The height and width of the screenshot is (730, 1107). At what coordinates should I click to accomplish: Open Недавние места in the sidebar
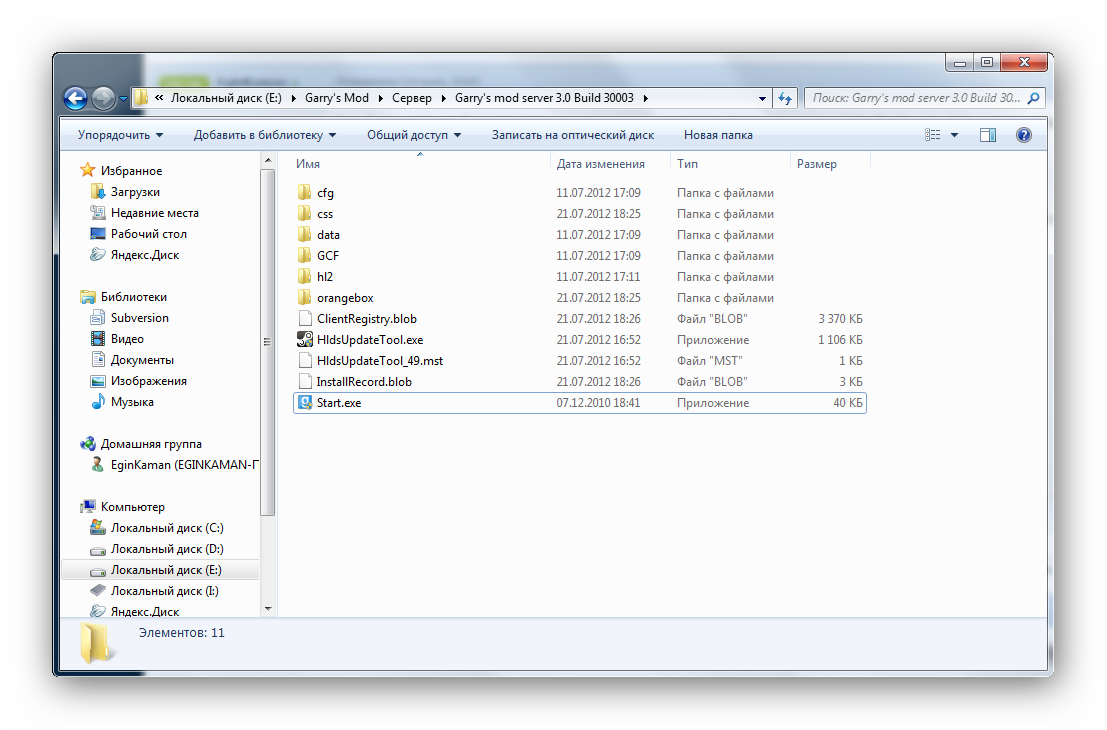(x=154, y=213)
